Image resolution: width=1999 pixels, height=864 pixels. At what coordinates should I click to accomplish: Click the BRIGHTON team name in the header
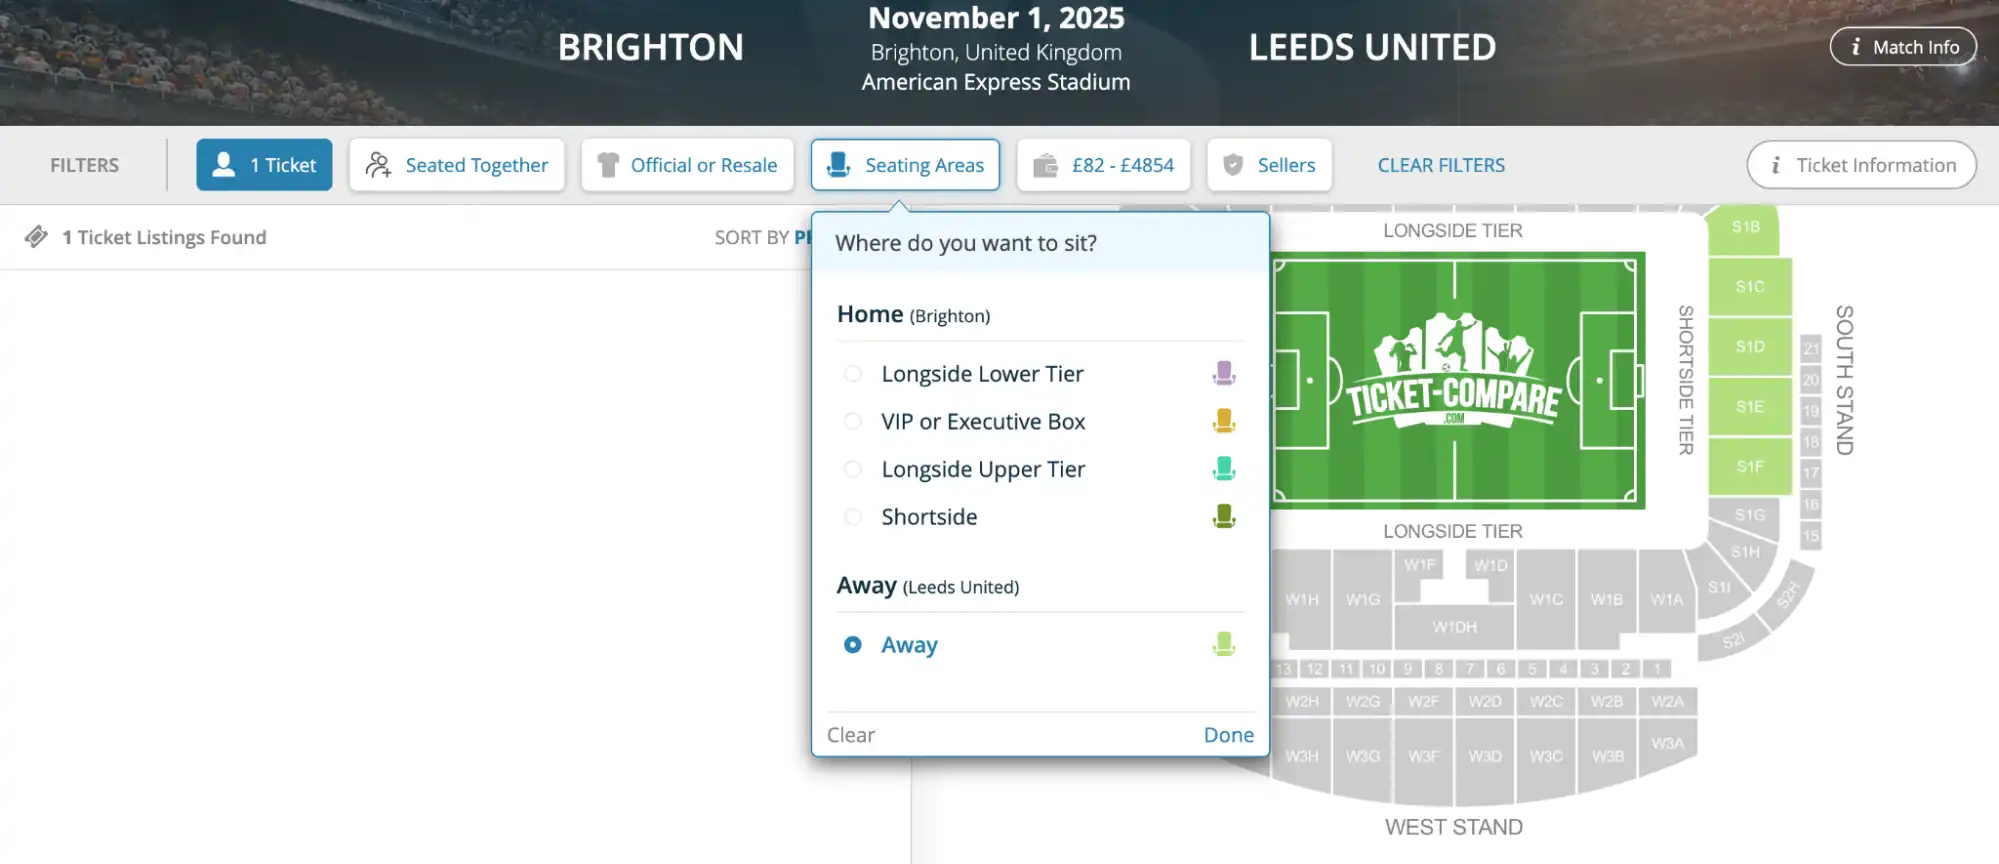tap(650, 46)
